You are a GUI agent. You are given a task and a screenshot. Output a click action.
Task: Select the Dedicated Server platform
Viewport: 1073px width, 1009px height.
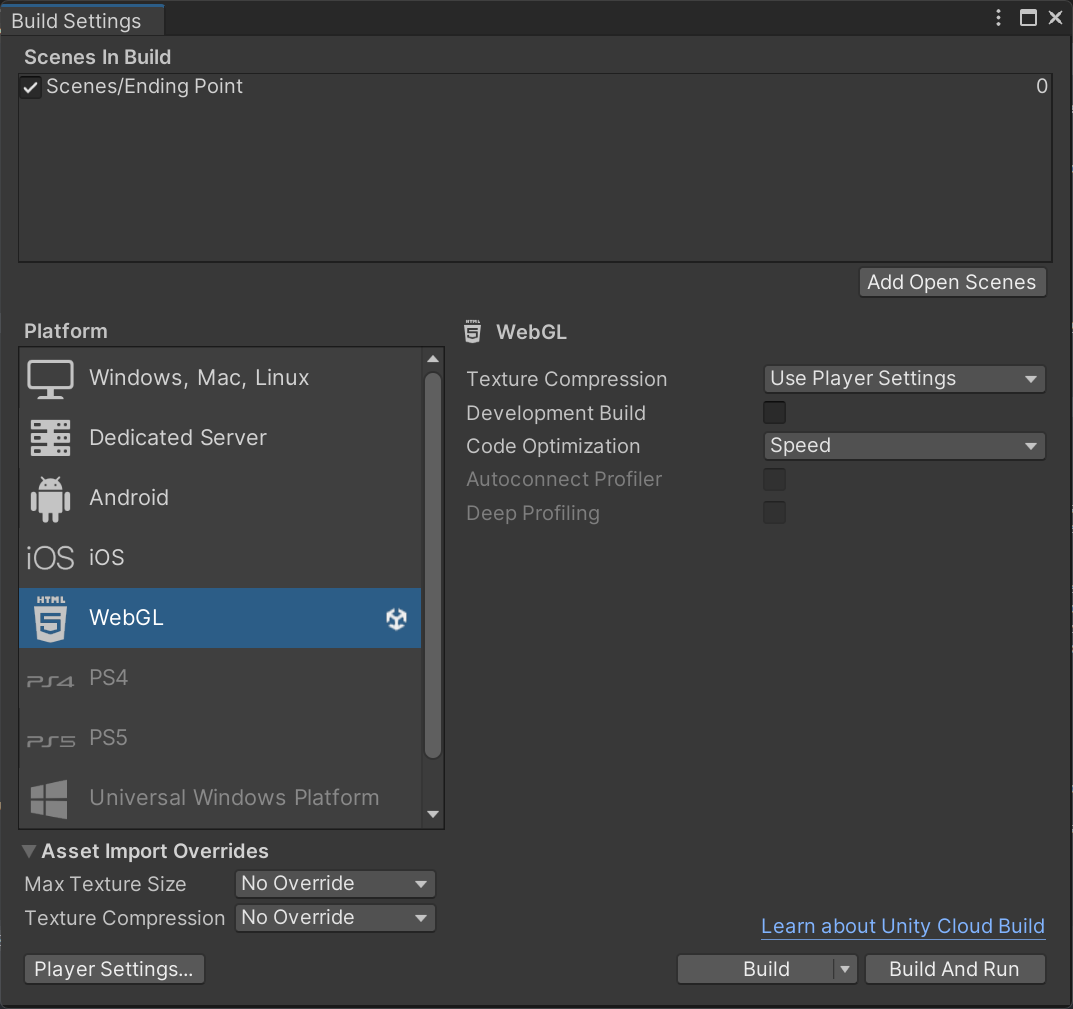click(220, 438)
